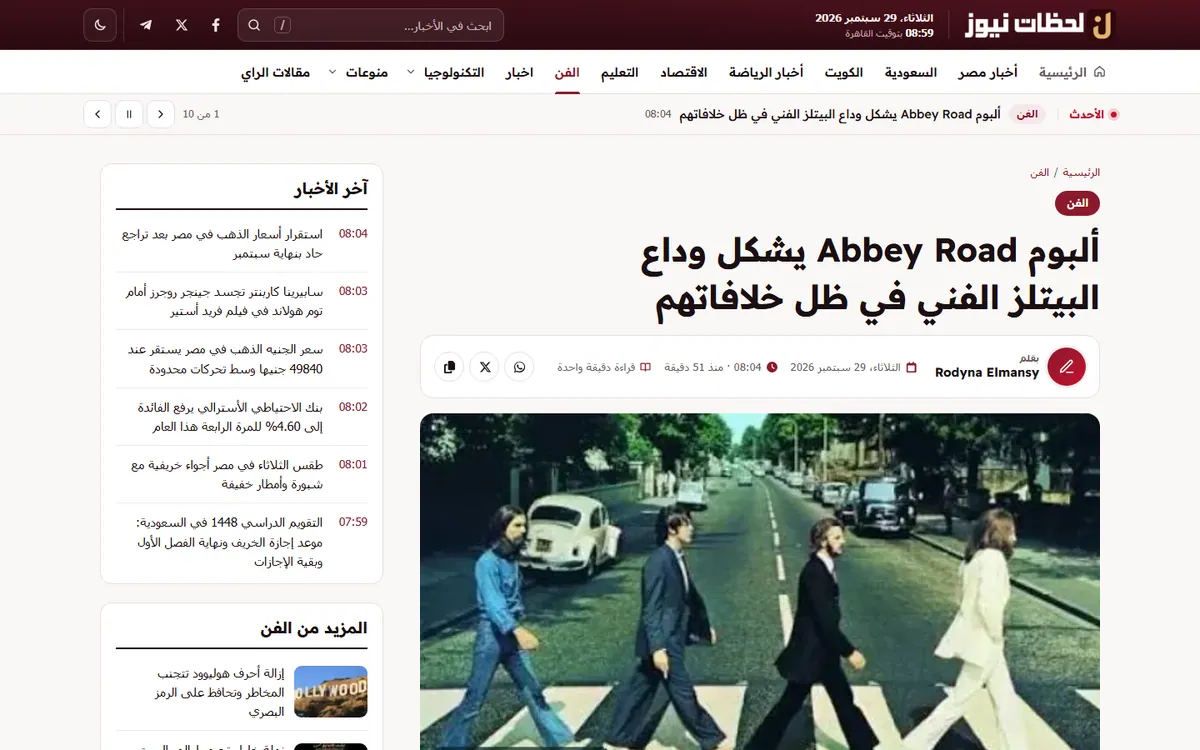Share article on X

point(485,367)
